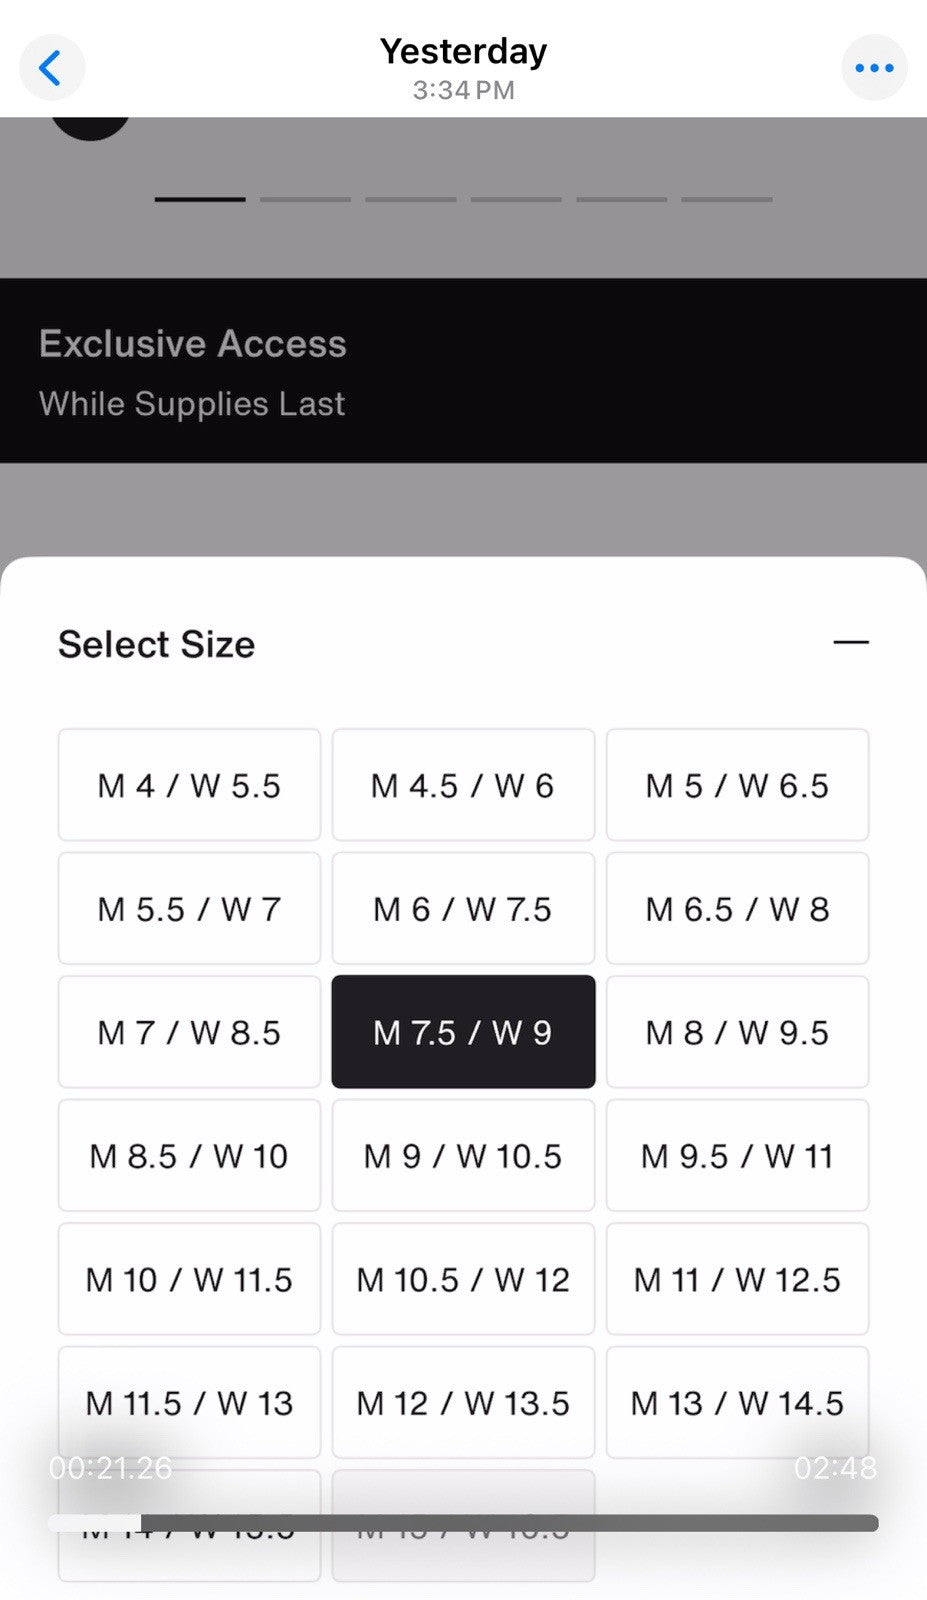Choose the M 6 / W 7.5 option
This screenshot has height=1600, width=927.
[x=463, y=909]
